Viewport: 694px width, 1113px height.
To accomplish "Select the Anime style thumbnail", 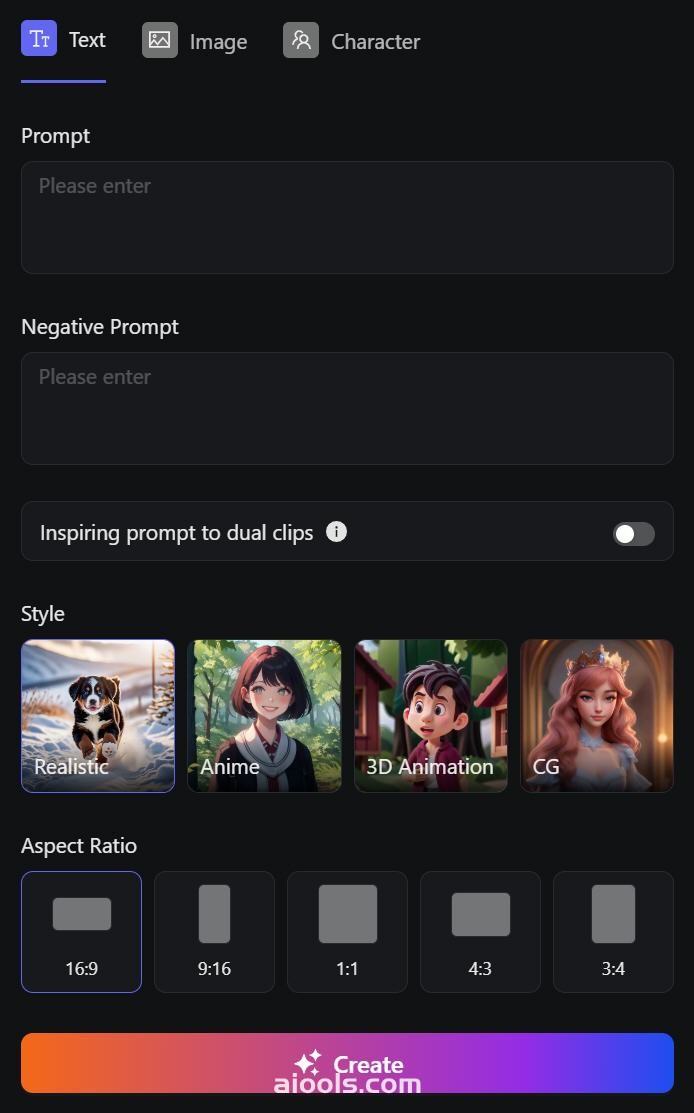I will tap(264, 716).
